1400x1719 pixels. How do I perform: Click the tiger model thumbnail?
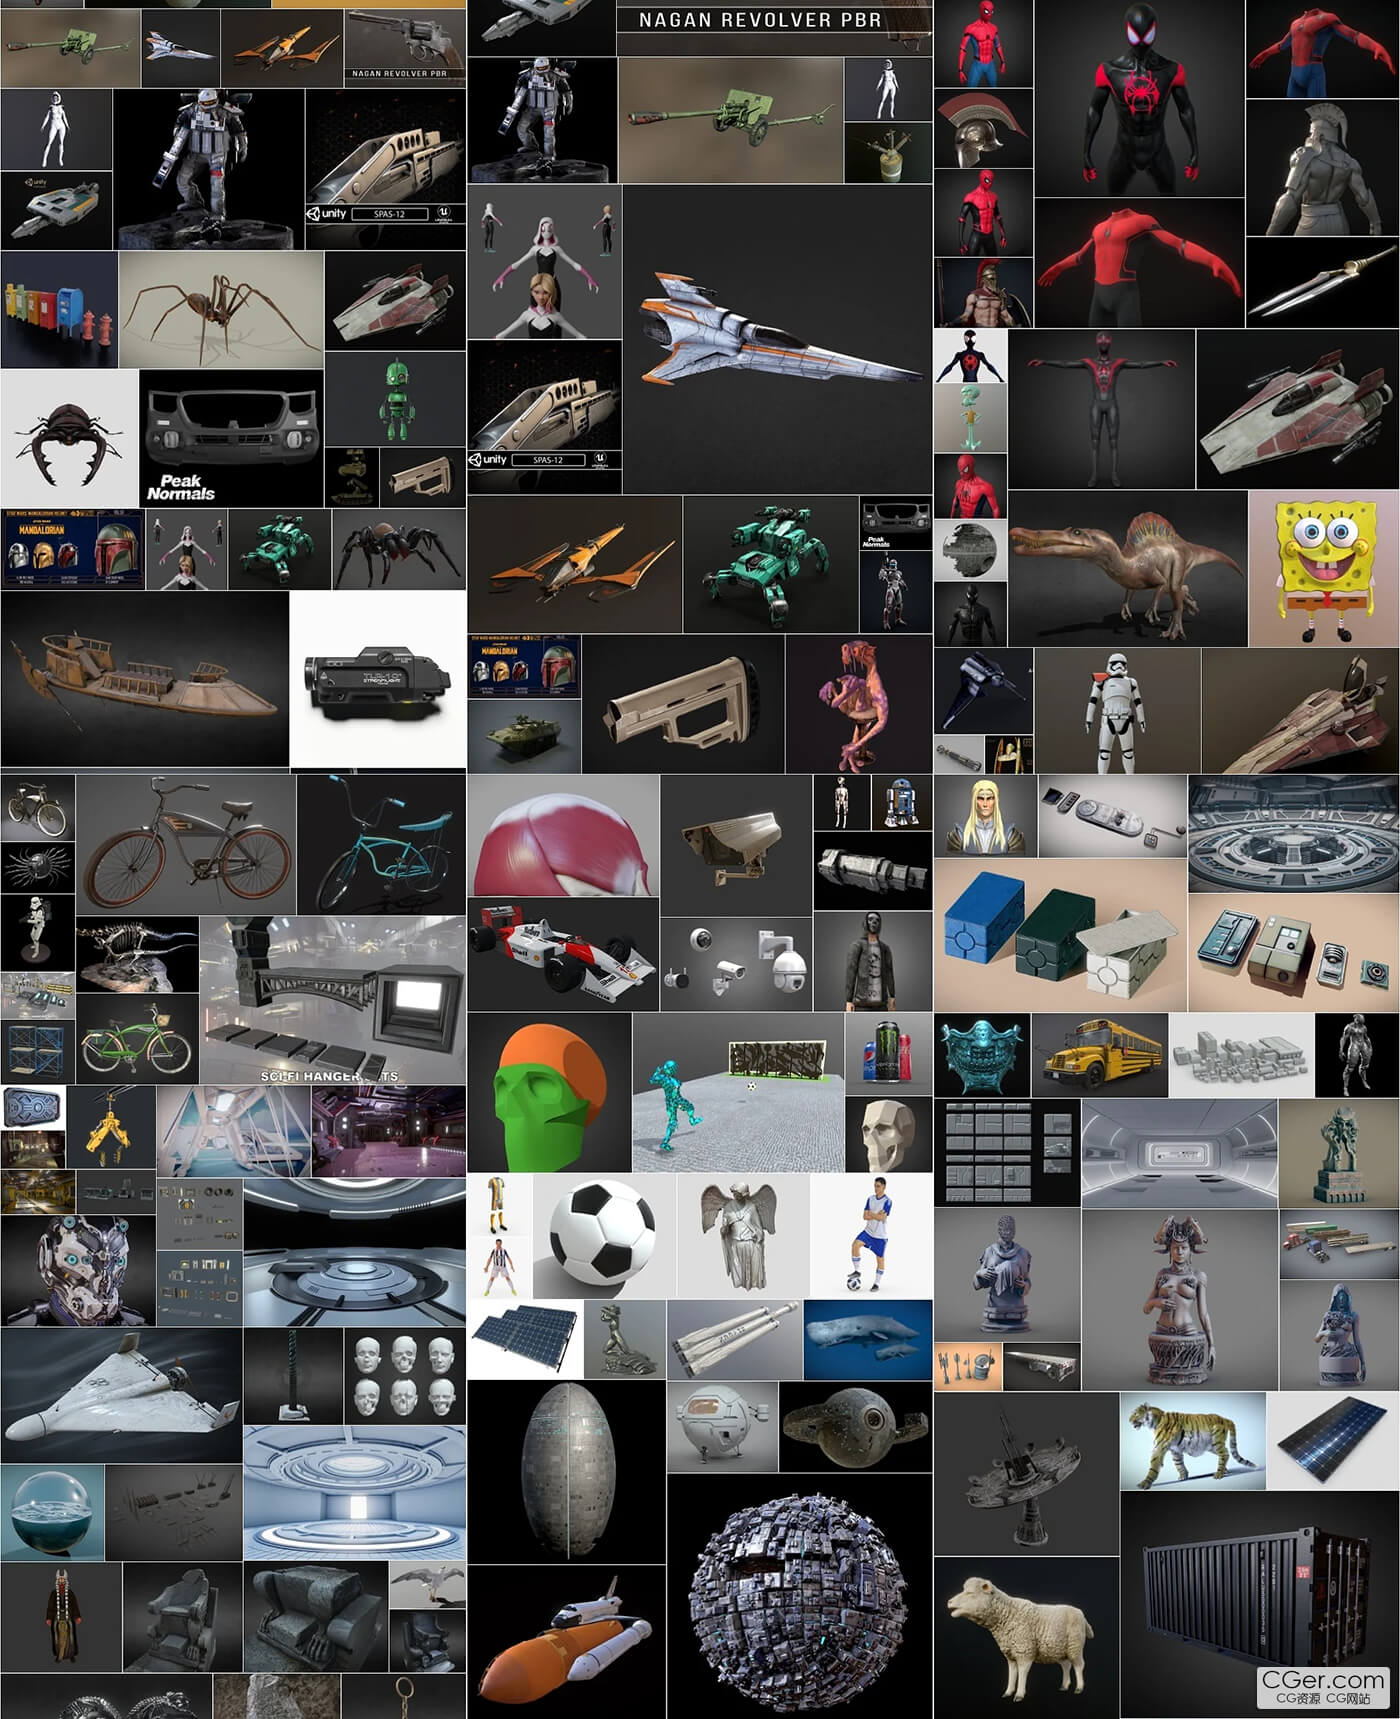pos(1193,1441)
